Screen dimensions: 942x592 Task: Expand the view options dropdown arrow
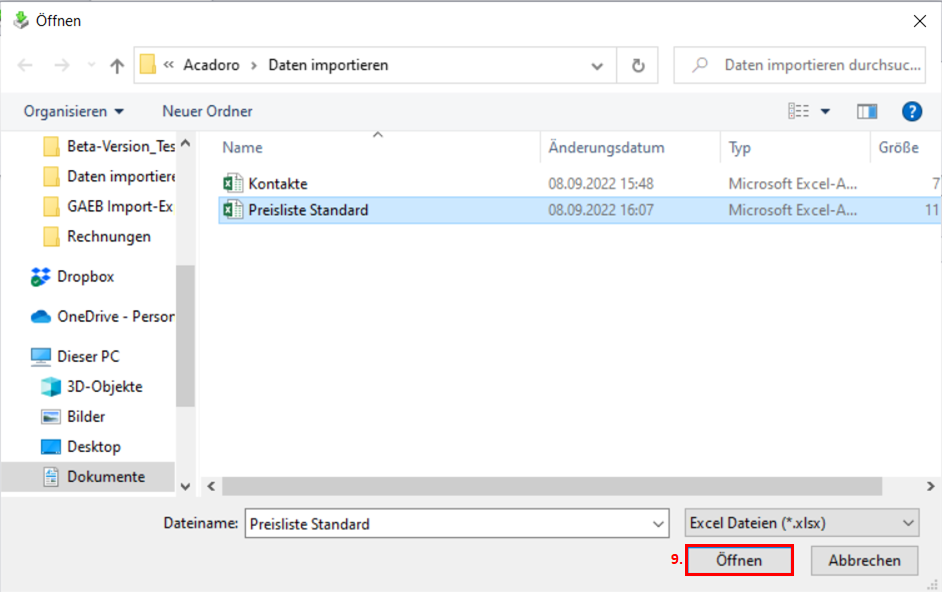(x=825, y=111)
